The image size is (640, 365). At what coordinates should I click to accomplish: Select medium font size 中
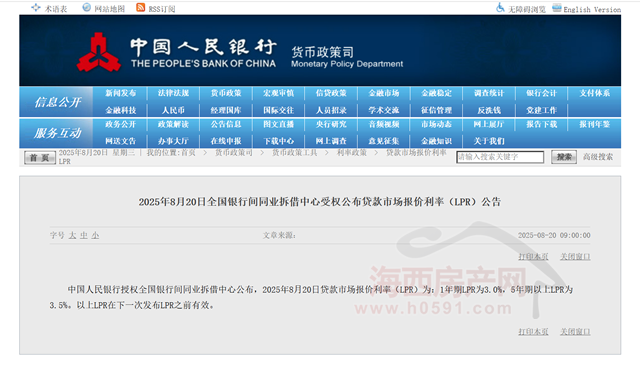point(84,236)
